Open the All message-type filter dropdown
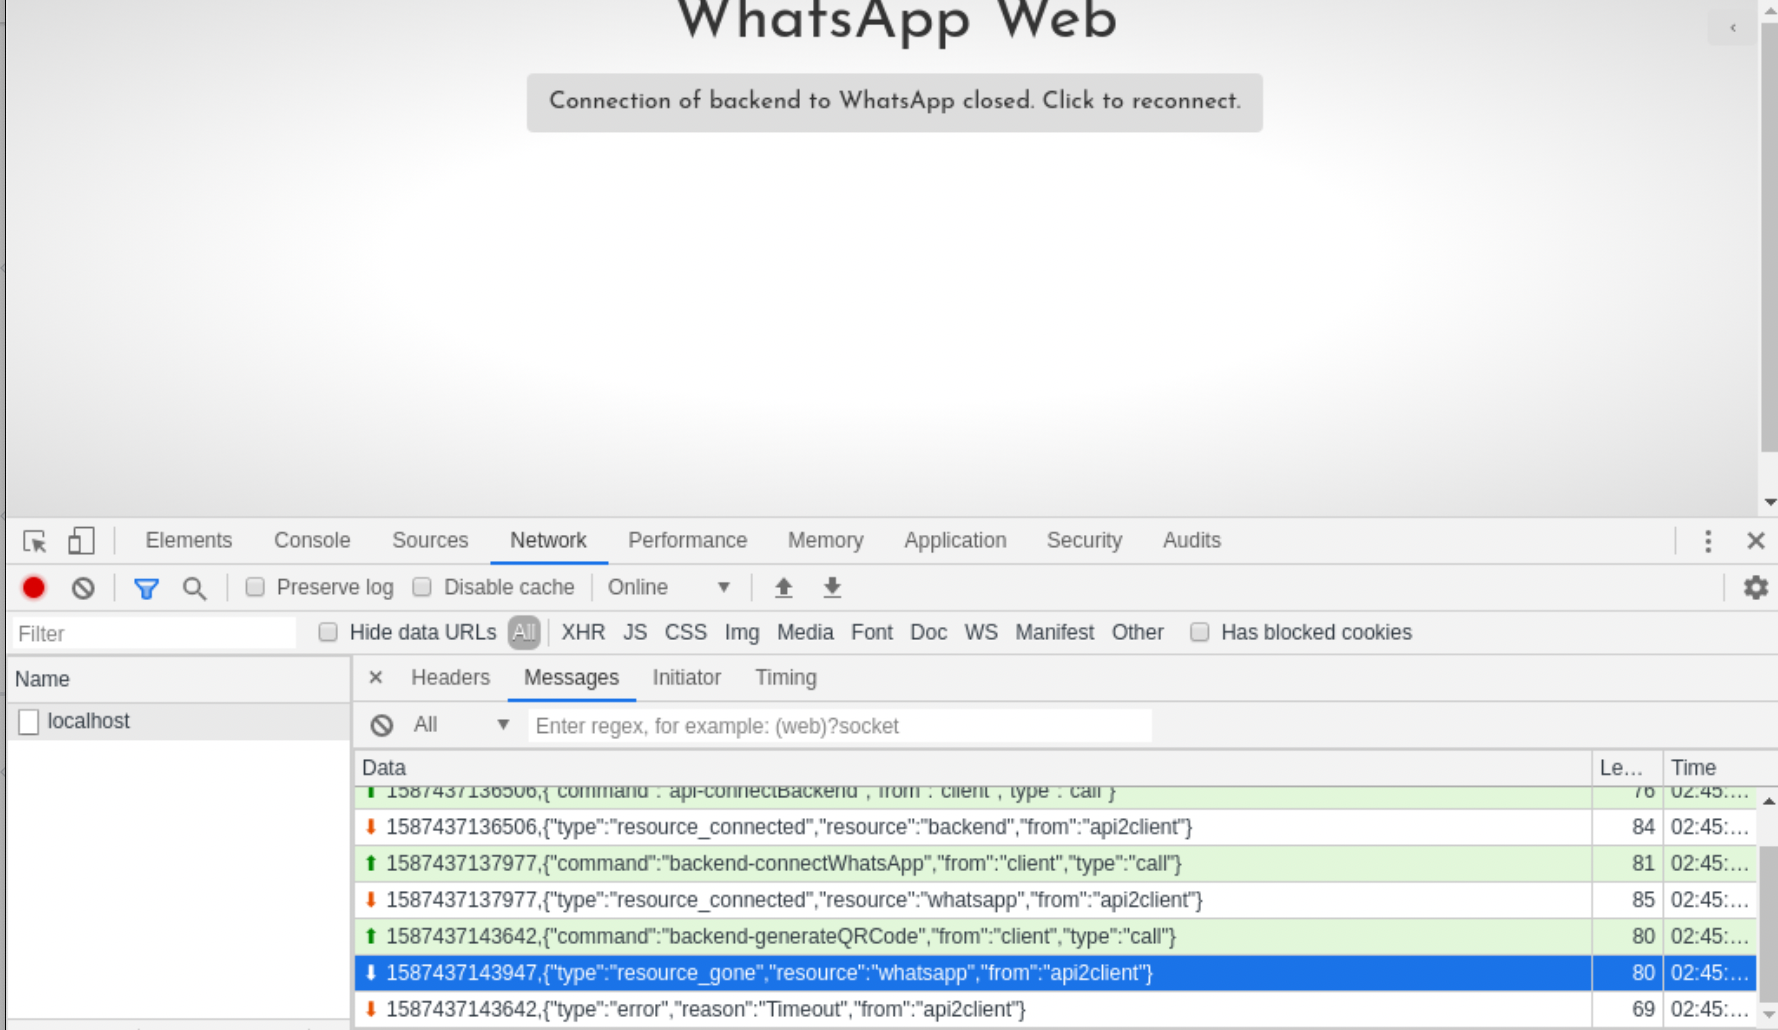The image size is (1778, 1030). coord(461,725)
